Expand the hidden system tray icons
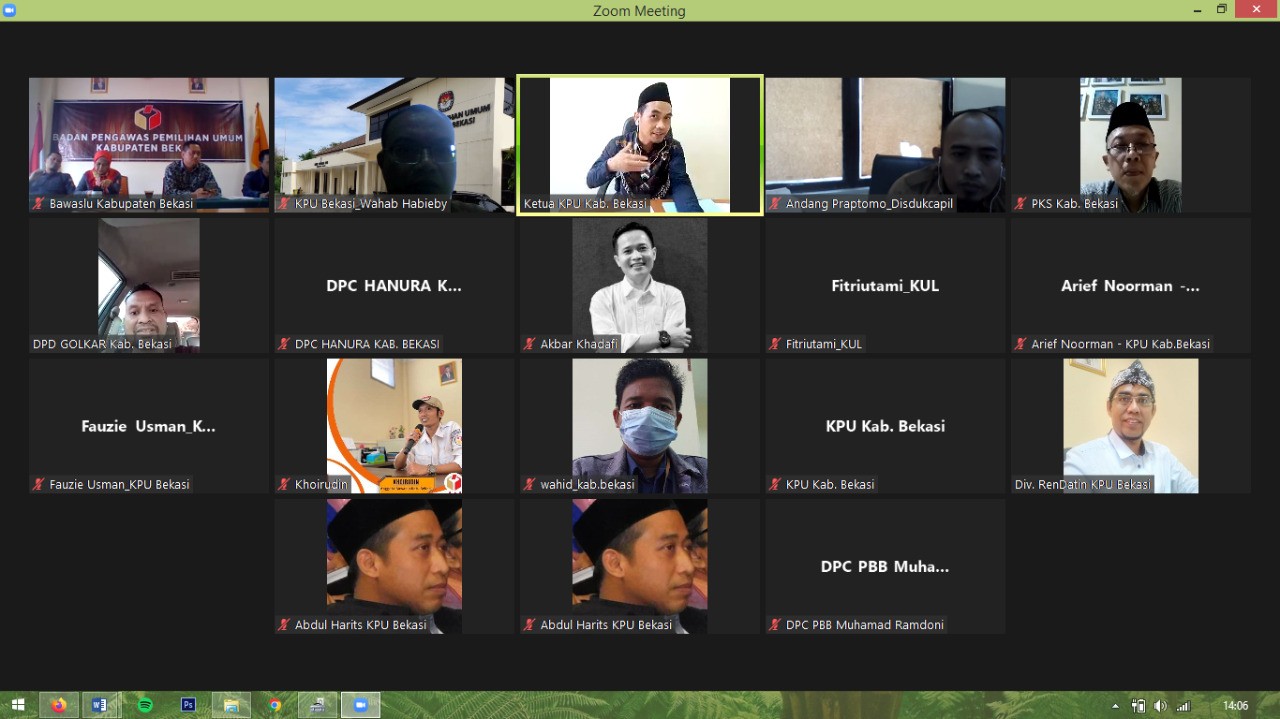The image size is (1280, 719). click(x=1116, y=706)
